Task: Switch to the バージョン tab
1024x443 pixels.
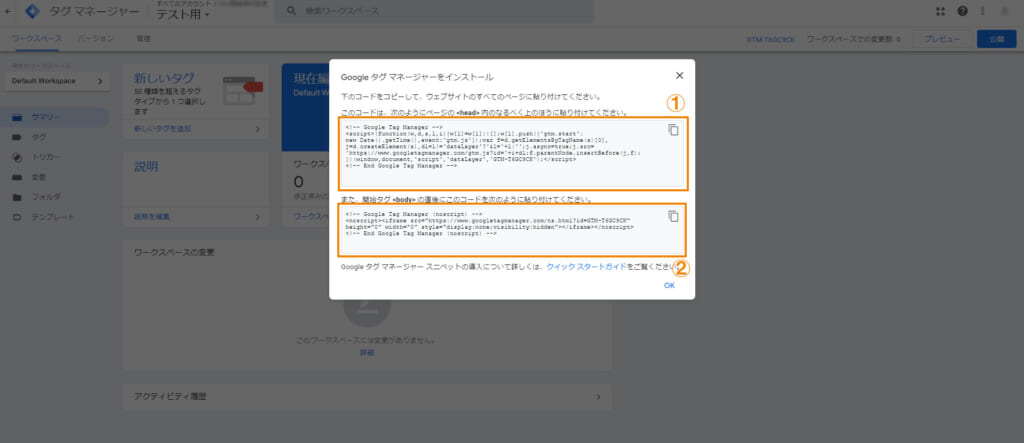Action: click(x=95, y=39)
